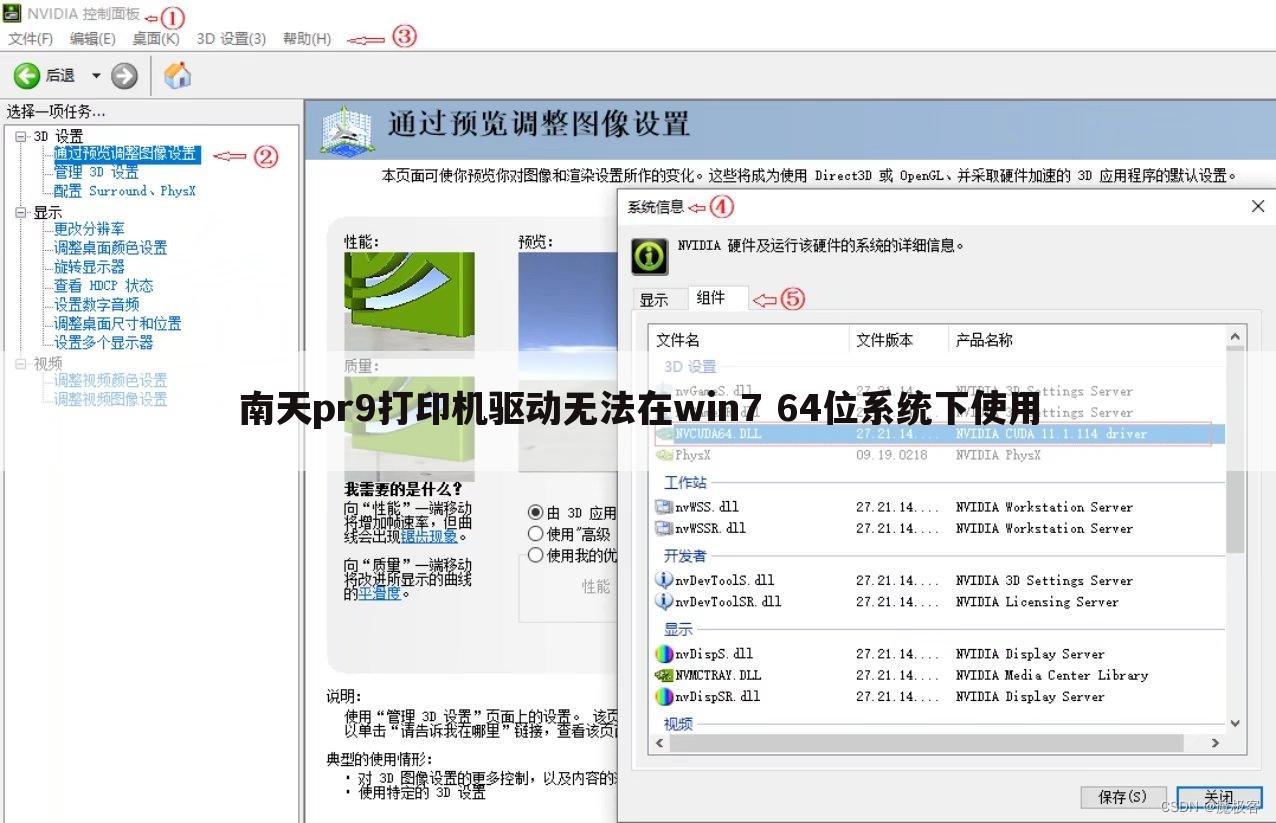Collapse the 视频 tree node

coord(21,364)
